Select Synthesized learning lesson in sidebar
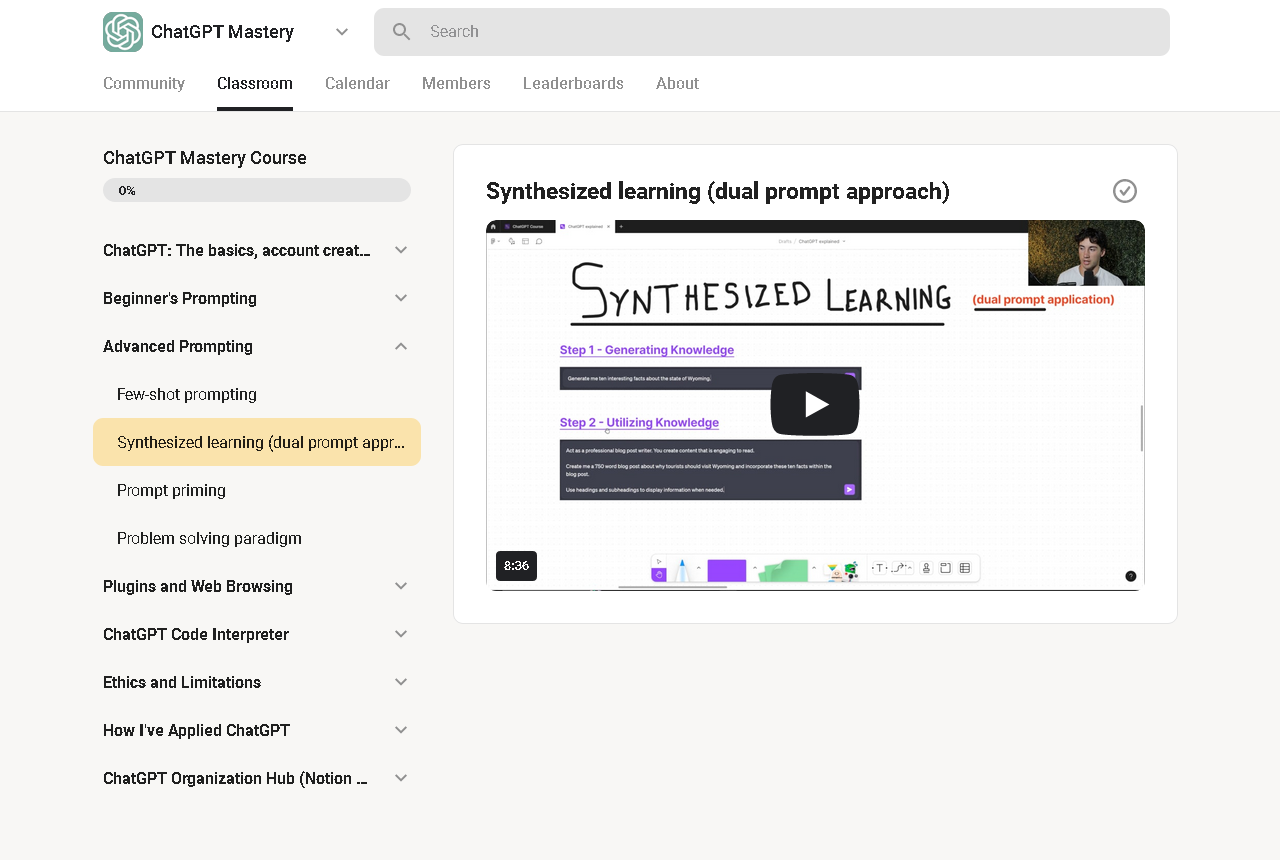The height and width of the screenshot is (860, 1280). pos(257,442)
